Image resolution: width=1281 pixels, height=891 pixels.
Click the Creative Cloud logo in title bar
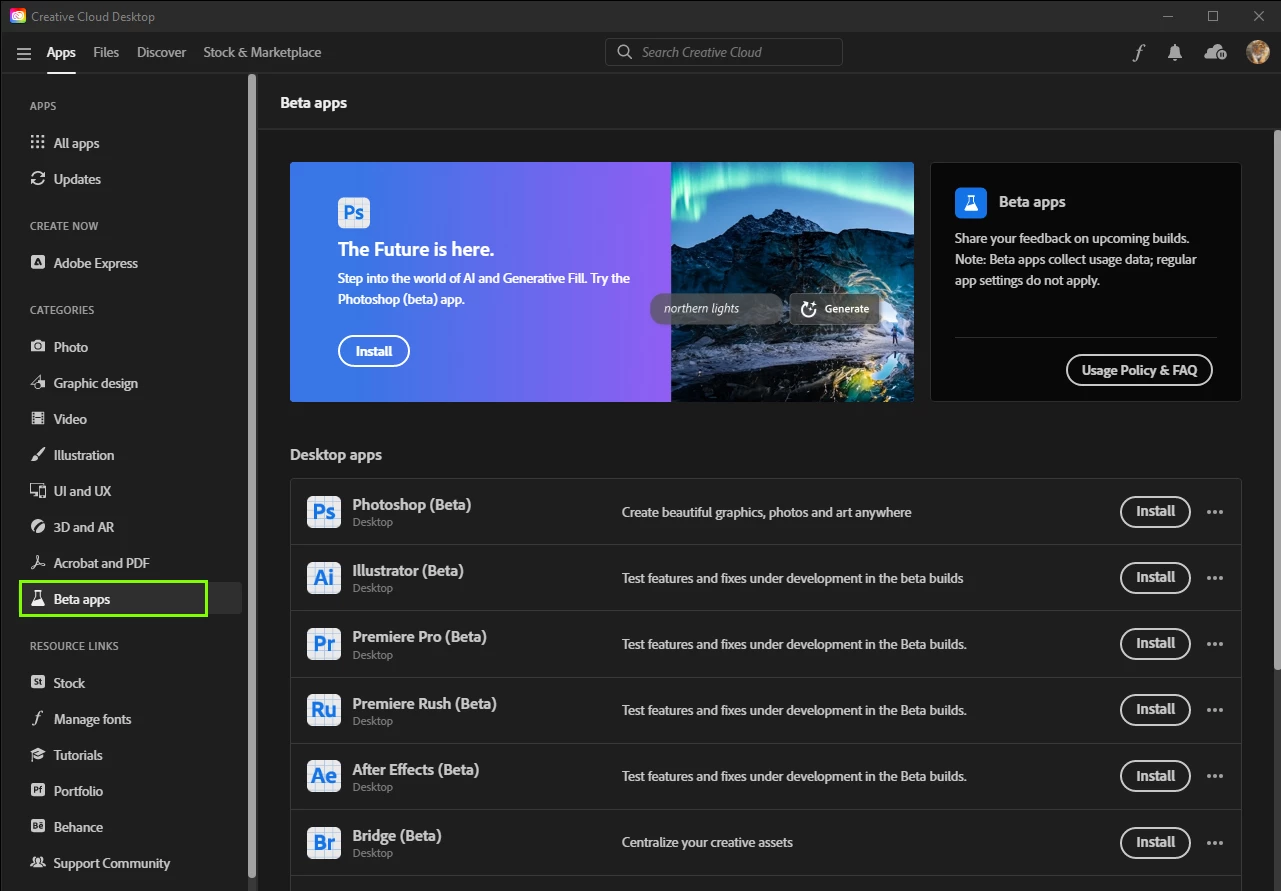point(17,16)
